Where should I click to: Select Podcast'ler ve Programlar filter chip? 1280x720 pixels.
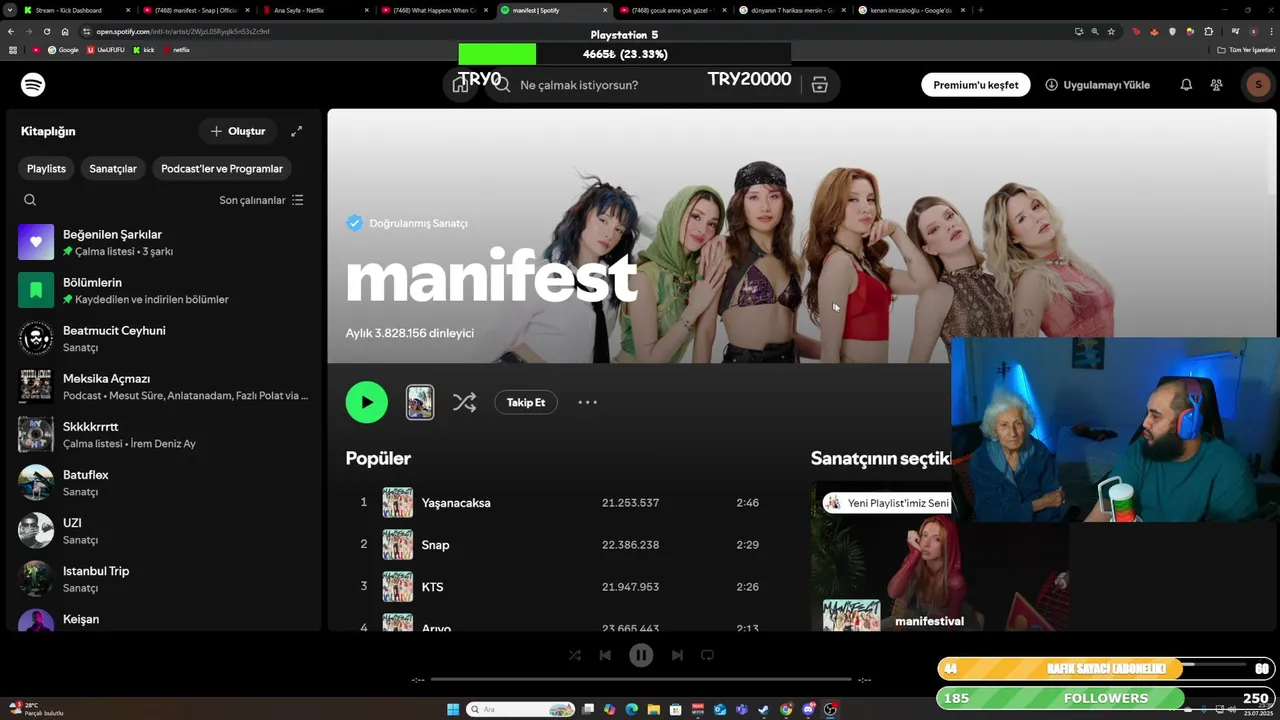pyautogui.click(x=222, y=169)
